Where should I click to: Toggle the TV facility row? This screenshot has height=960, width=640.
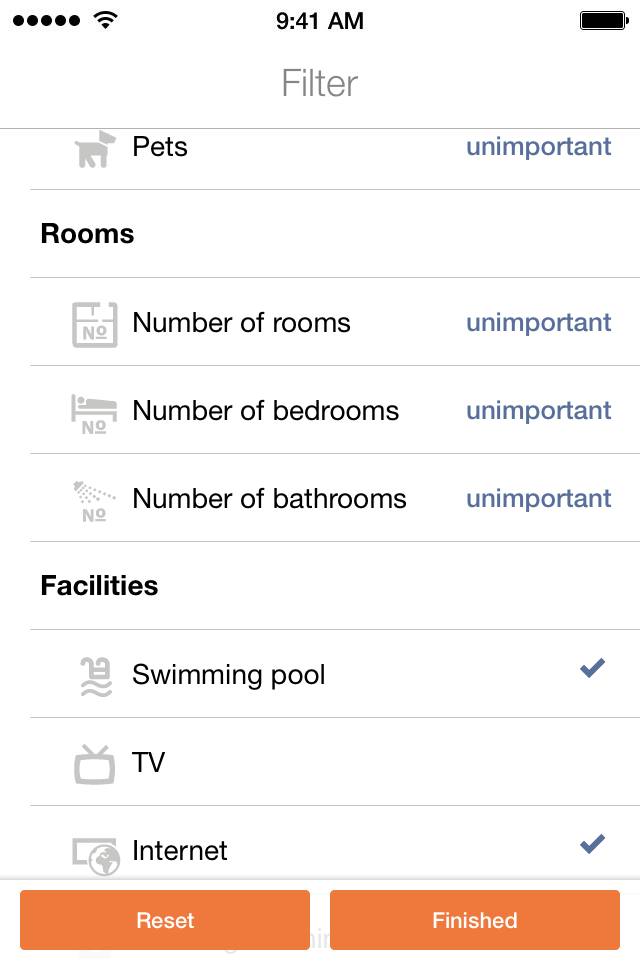click(335, 762)
